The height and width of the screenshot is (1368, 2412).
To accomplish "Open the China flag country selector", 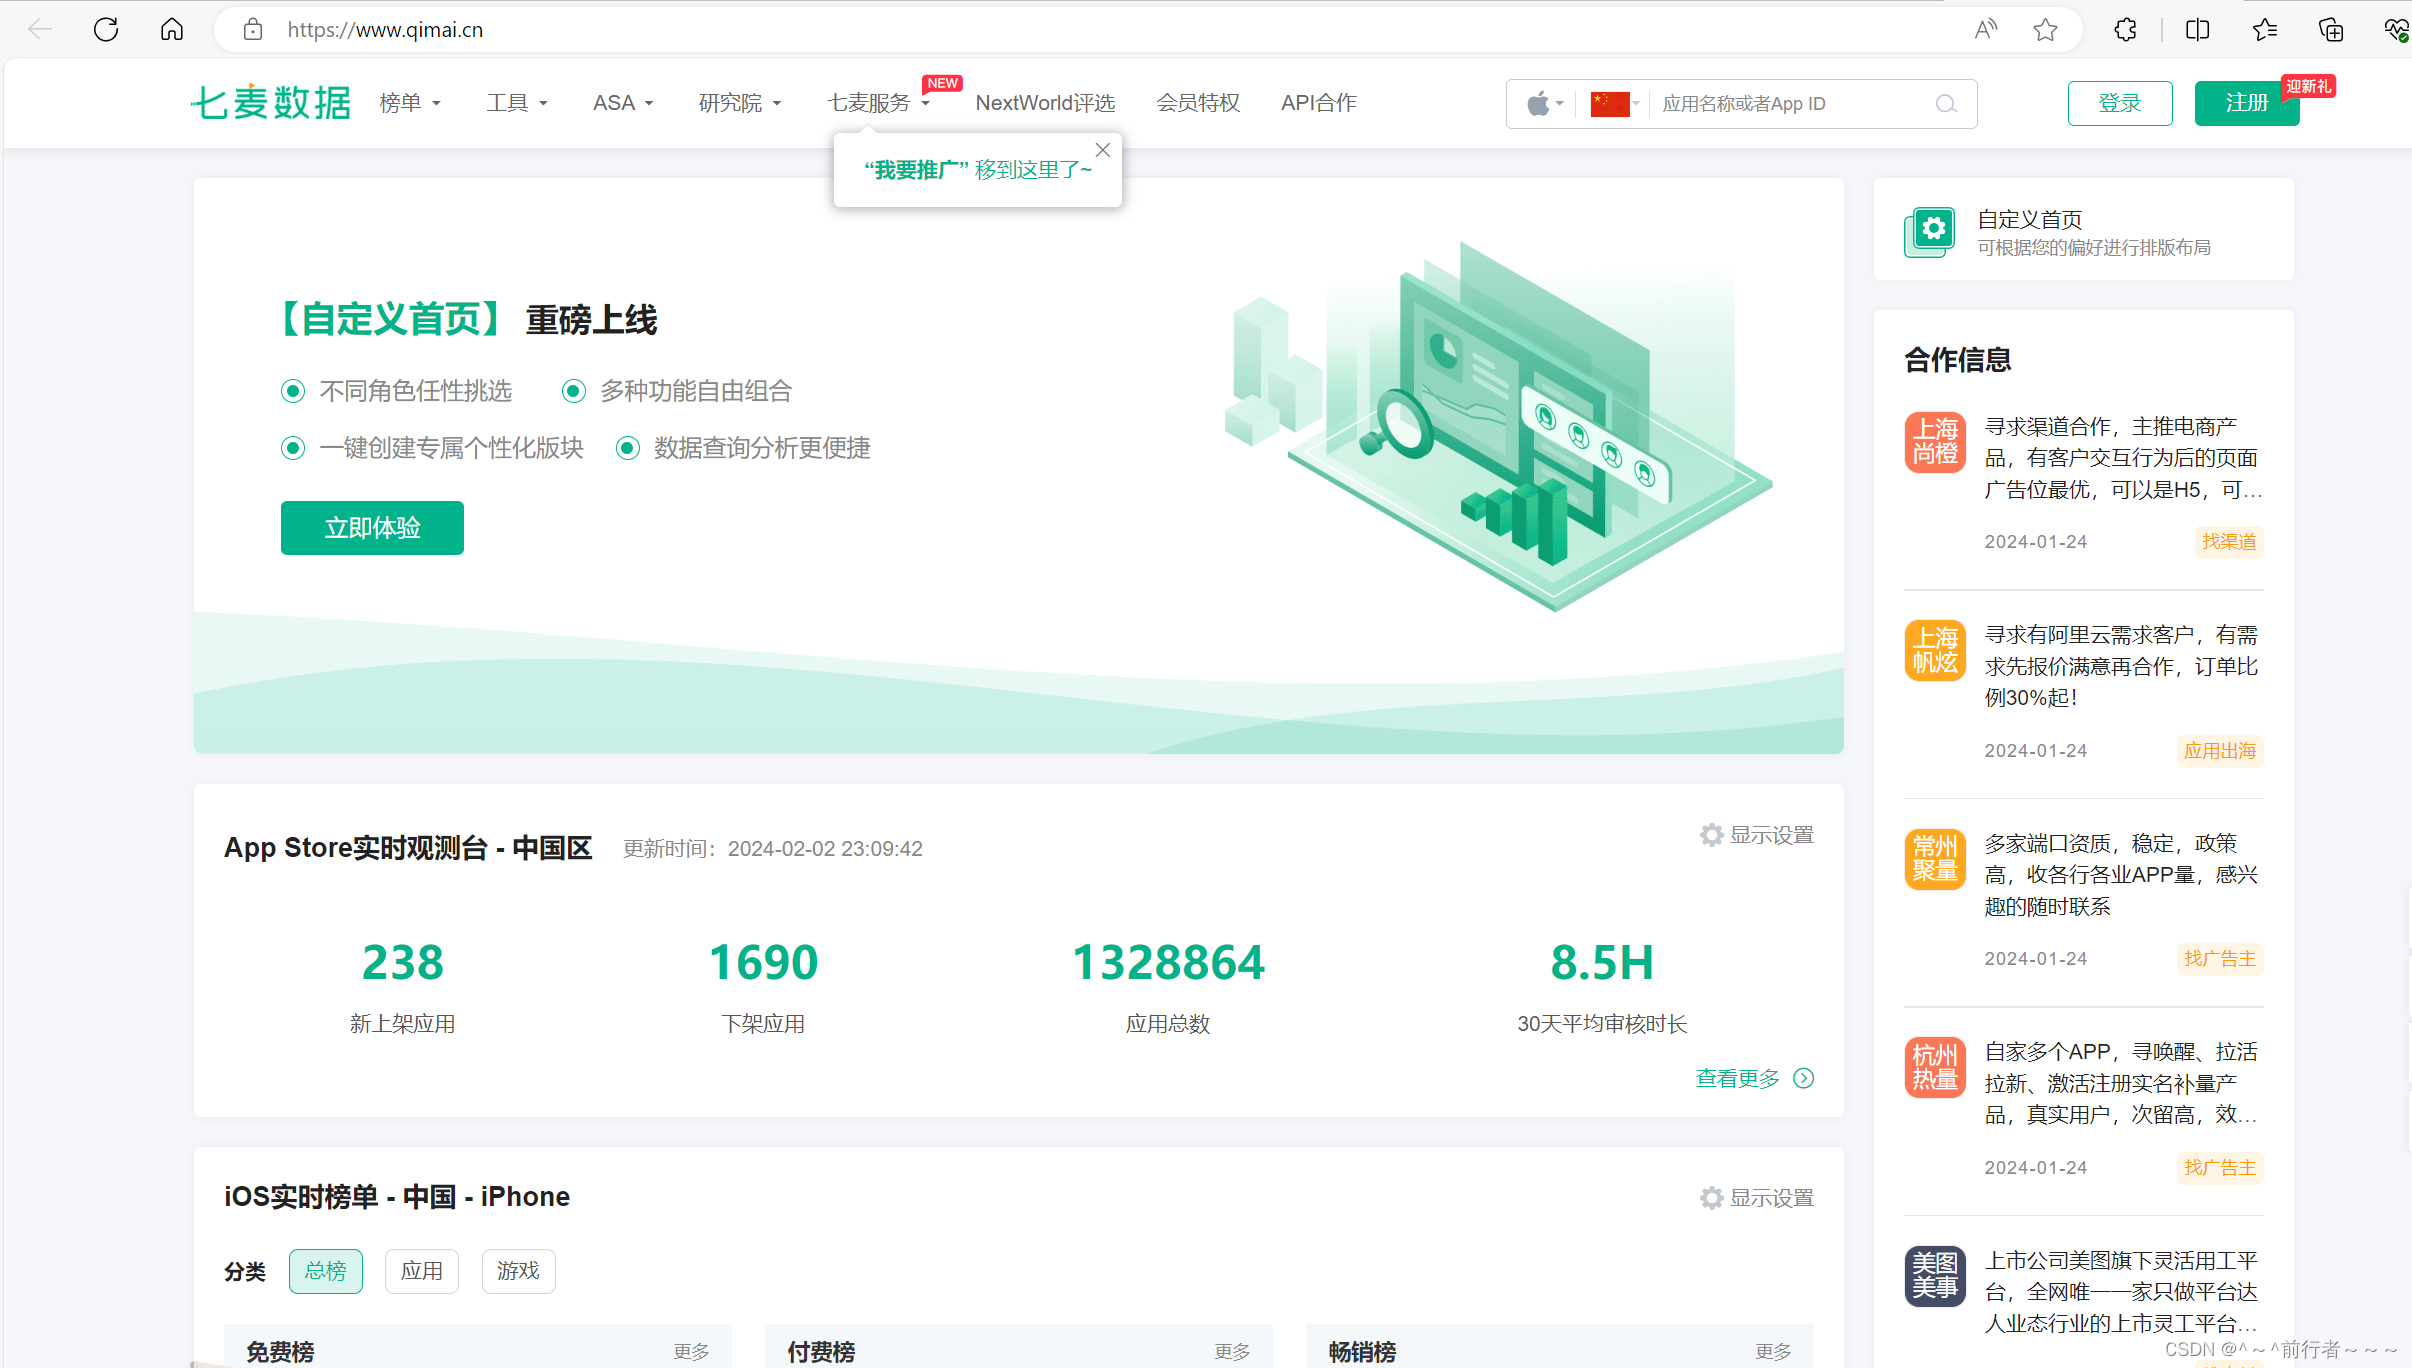I will tap(1615, 104).
